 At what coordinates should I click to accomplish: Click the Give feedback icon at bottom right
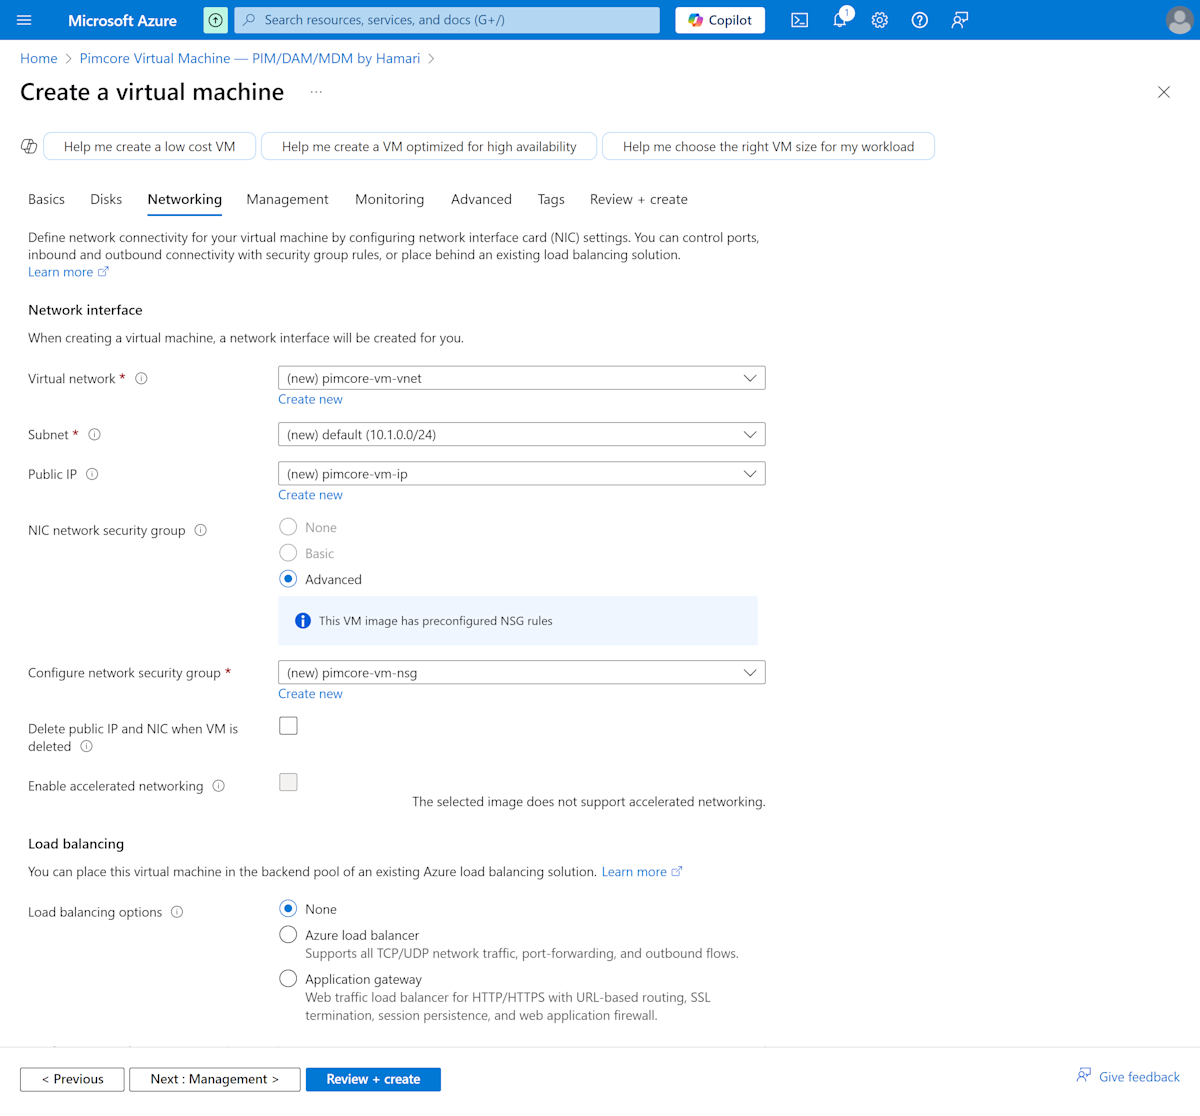pyautogui.click(x=1084, y=1075)
